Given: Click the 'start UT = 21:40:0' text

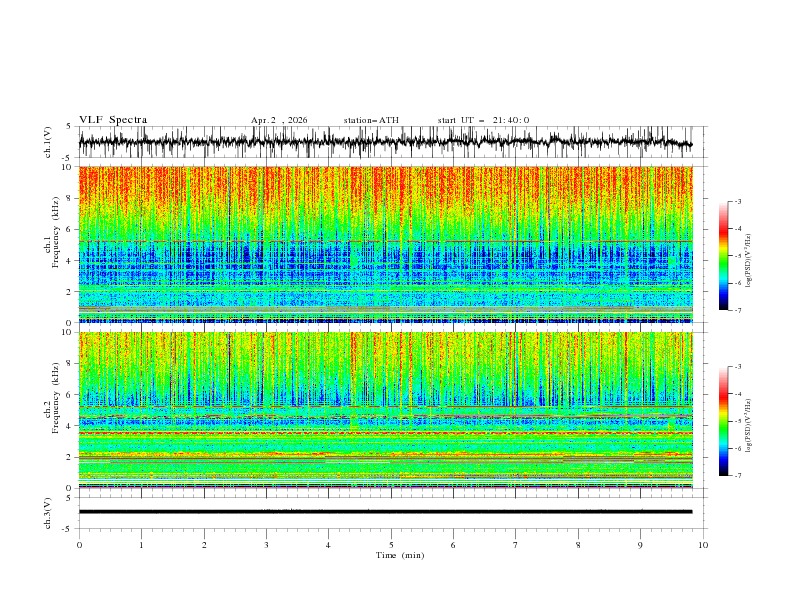Looking at the screenshot, I should [483, 120].
